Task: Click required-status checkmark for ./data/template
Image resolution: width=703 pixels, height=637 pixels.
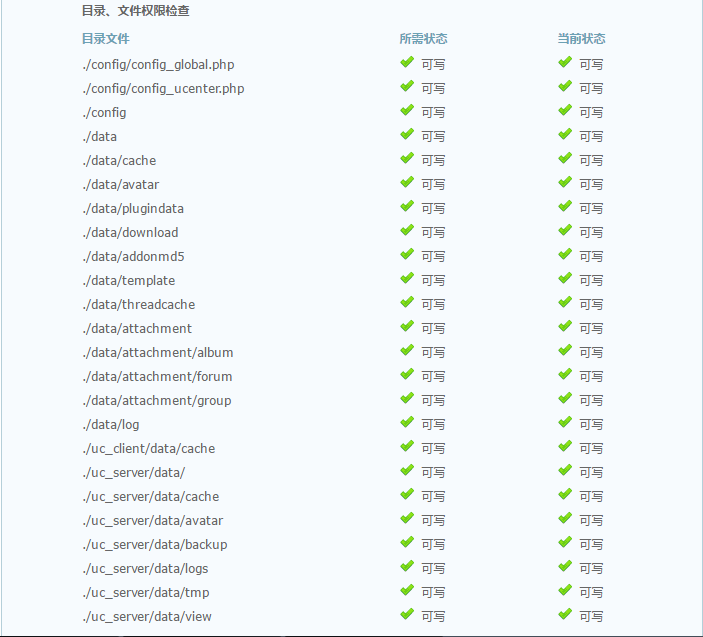Action: pyautogui.click(x=407, y=278)
